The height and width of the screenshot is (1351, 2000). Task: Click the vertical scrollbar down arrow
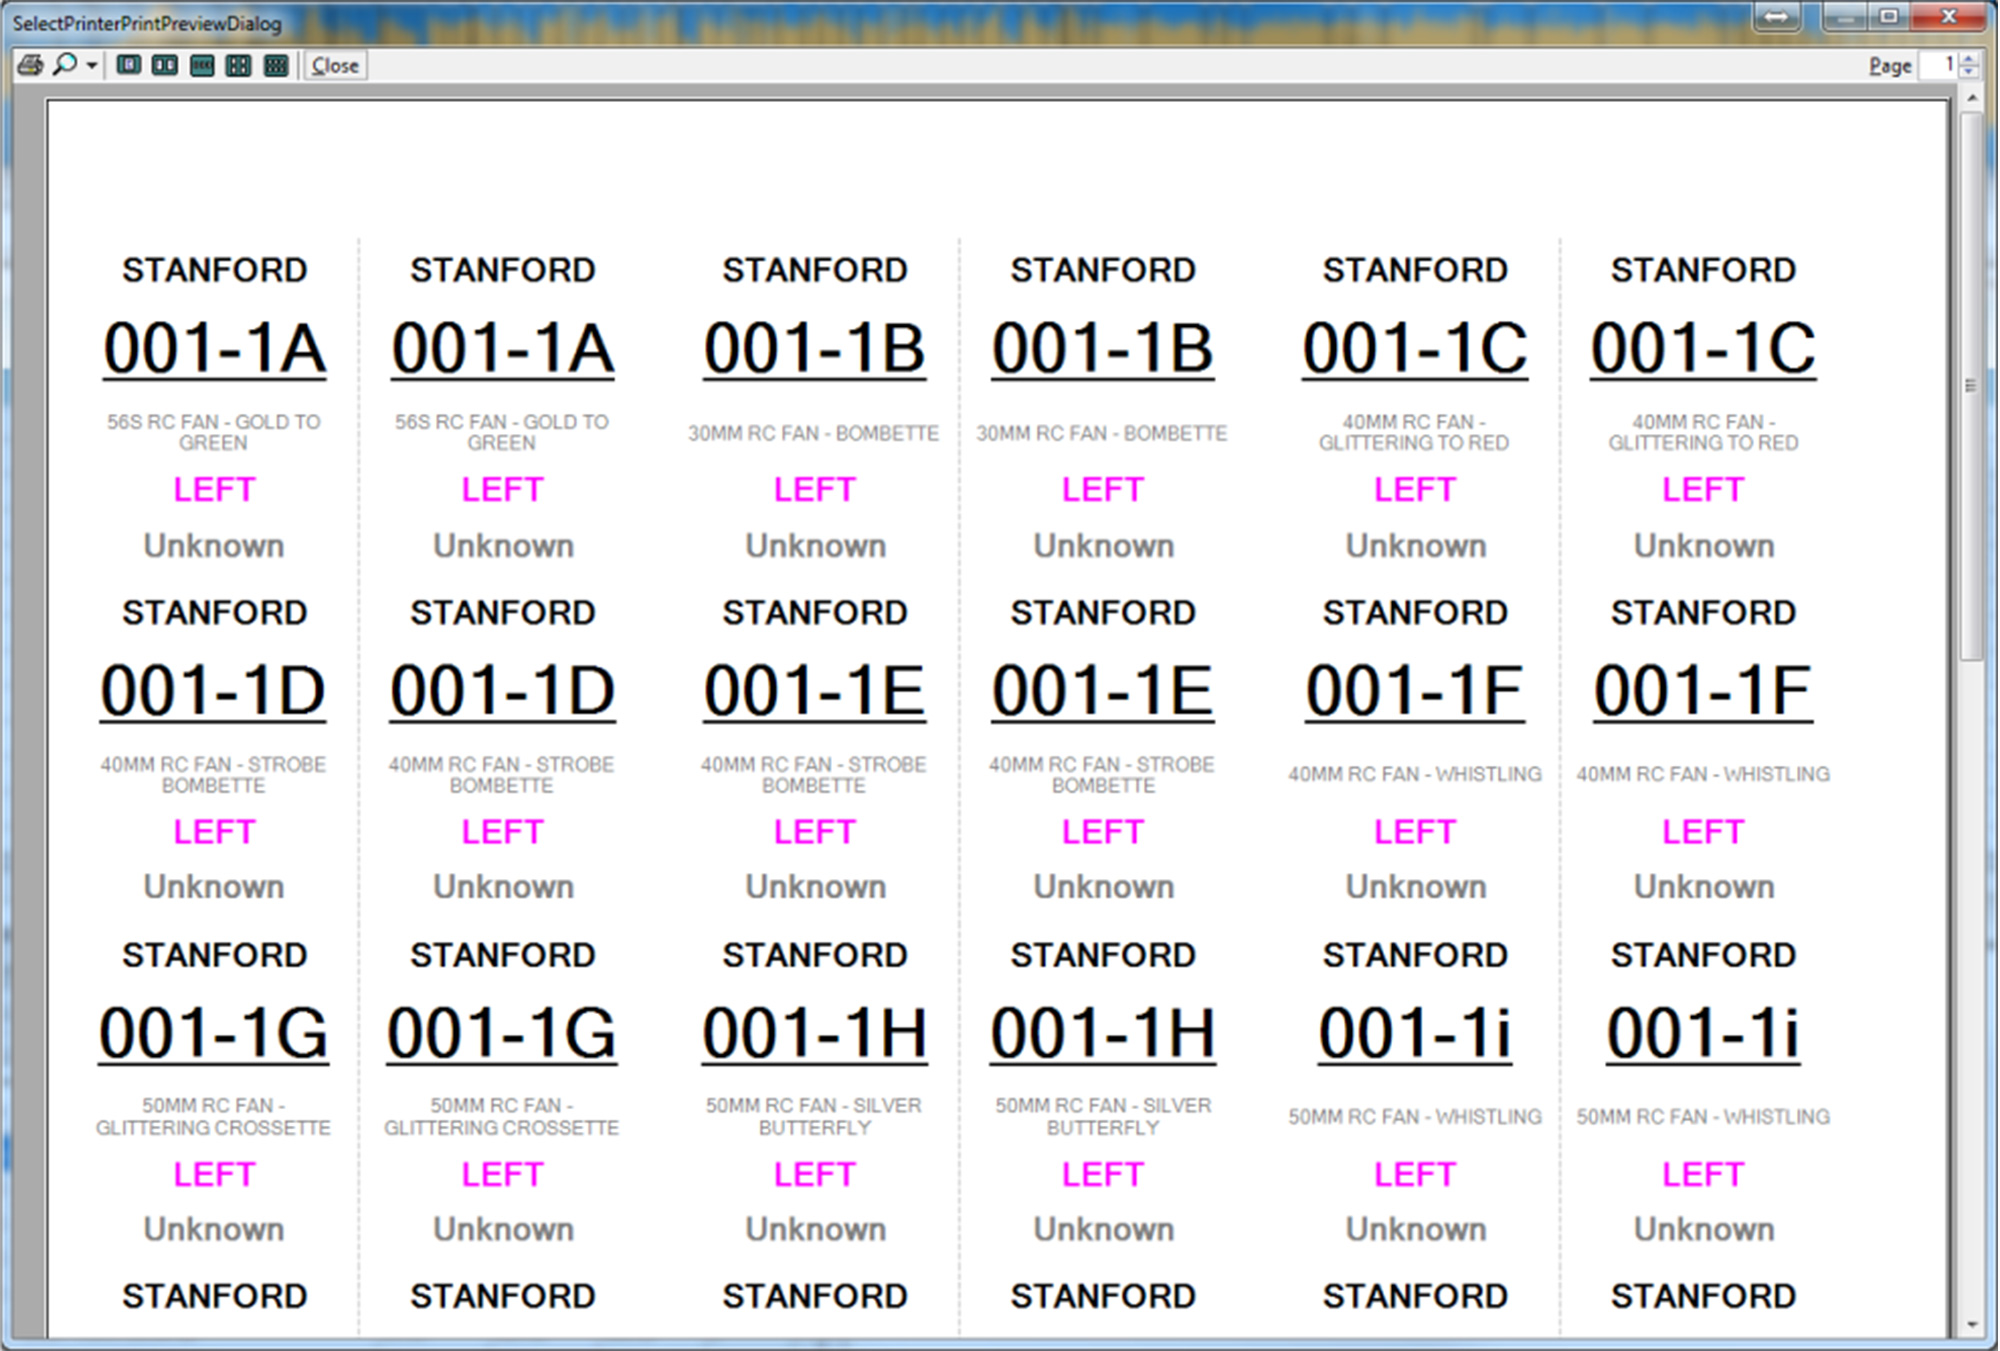click(x=1971, y=1325)
